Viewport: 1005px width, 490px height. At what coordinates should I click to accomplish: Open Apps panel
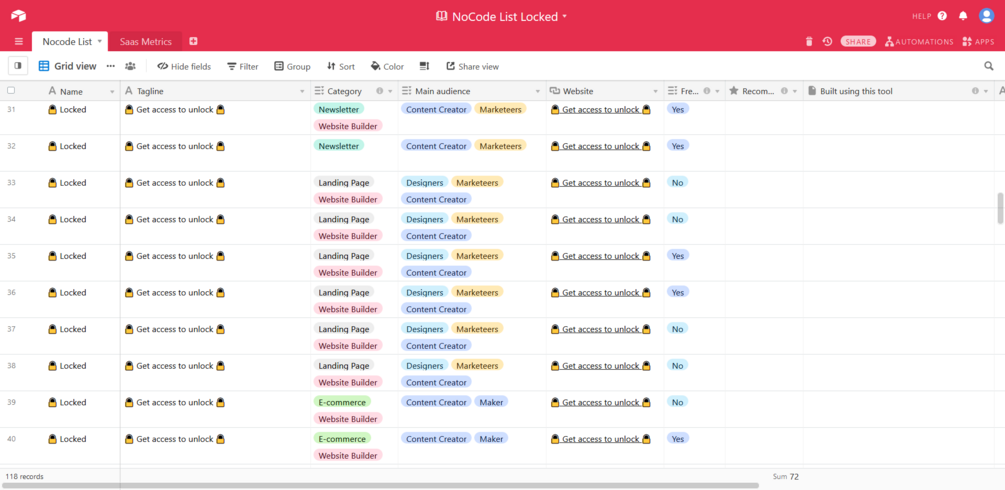[x=977, y=42]
